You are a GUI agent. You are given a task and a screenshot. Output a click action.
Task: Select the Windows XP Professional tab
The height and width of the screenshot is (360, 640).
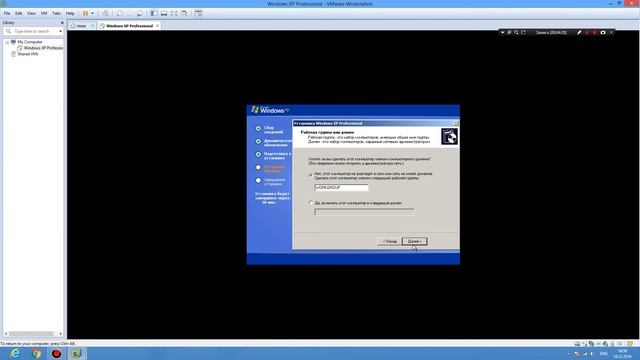129,26
